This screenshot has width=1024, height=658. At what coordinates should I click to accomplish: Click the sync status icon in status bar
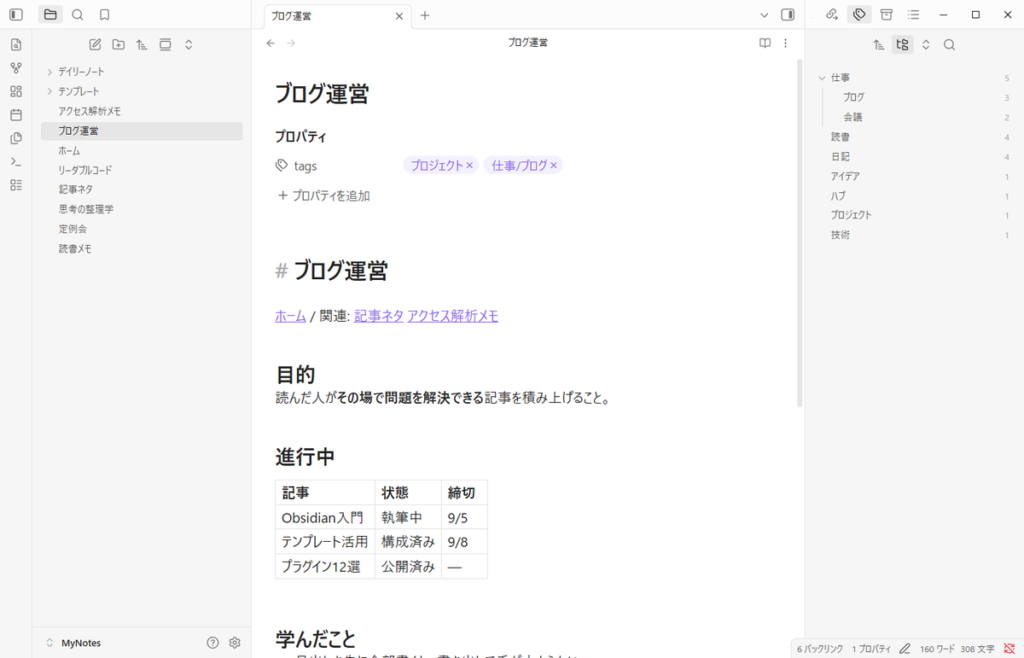pos(1009,648)
